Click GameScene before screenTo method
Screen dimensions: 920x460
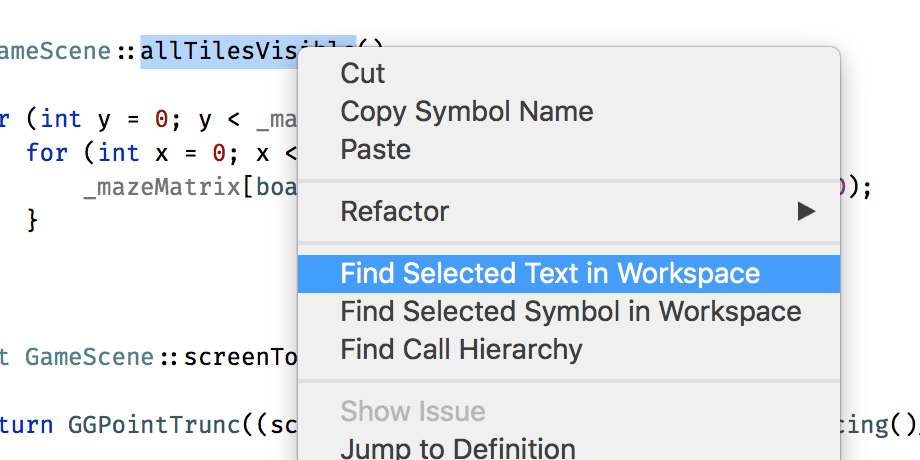89,356
